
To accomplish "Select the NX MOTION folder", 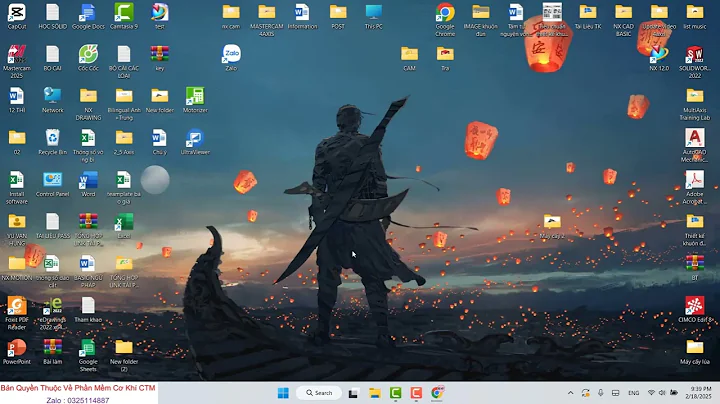I will (17, 268).
